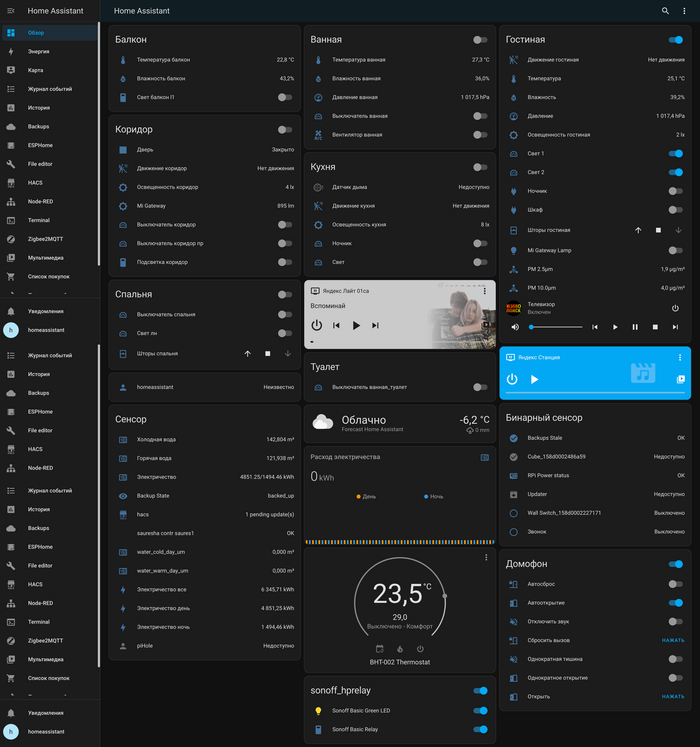Toggle the Кухня group switch
The height and width of the screenshot is (747, 700).
(480, 167)
